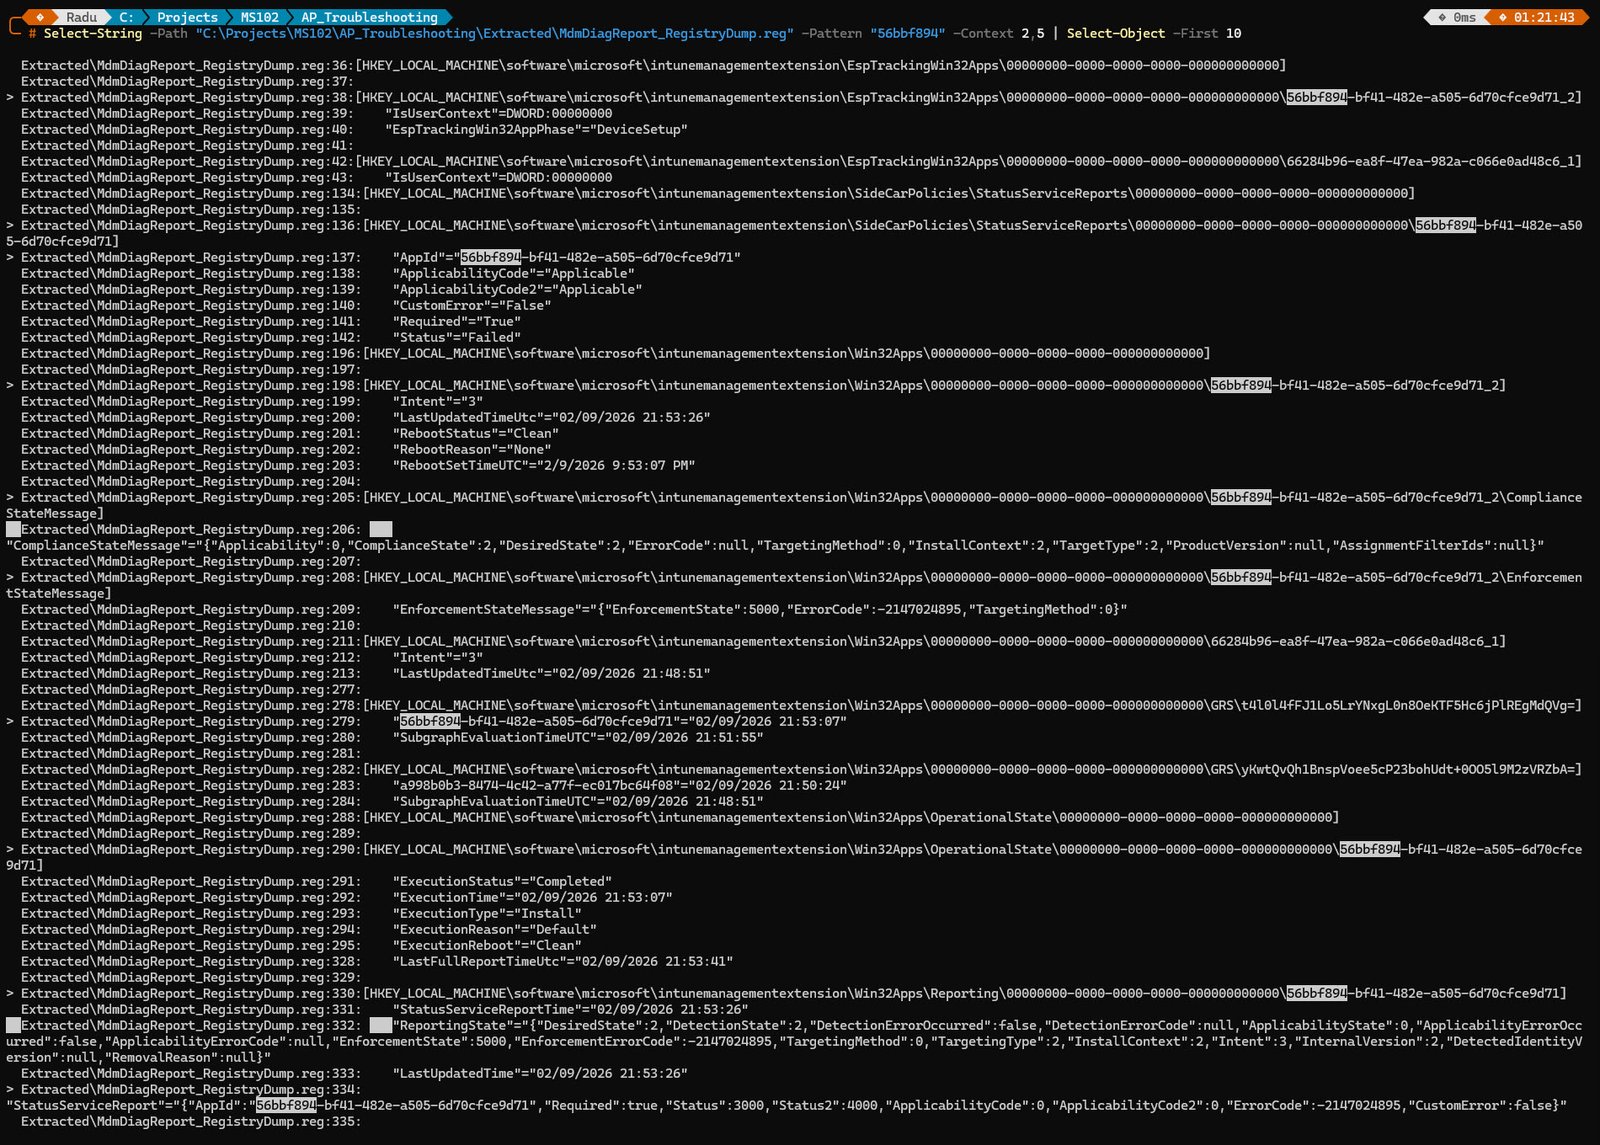
Task: Click the orange # prompt symbol
Action: [32, 33]
